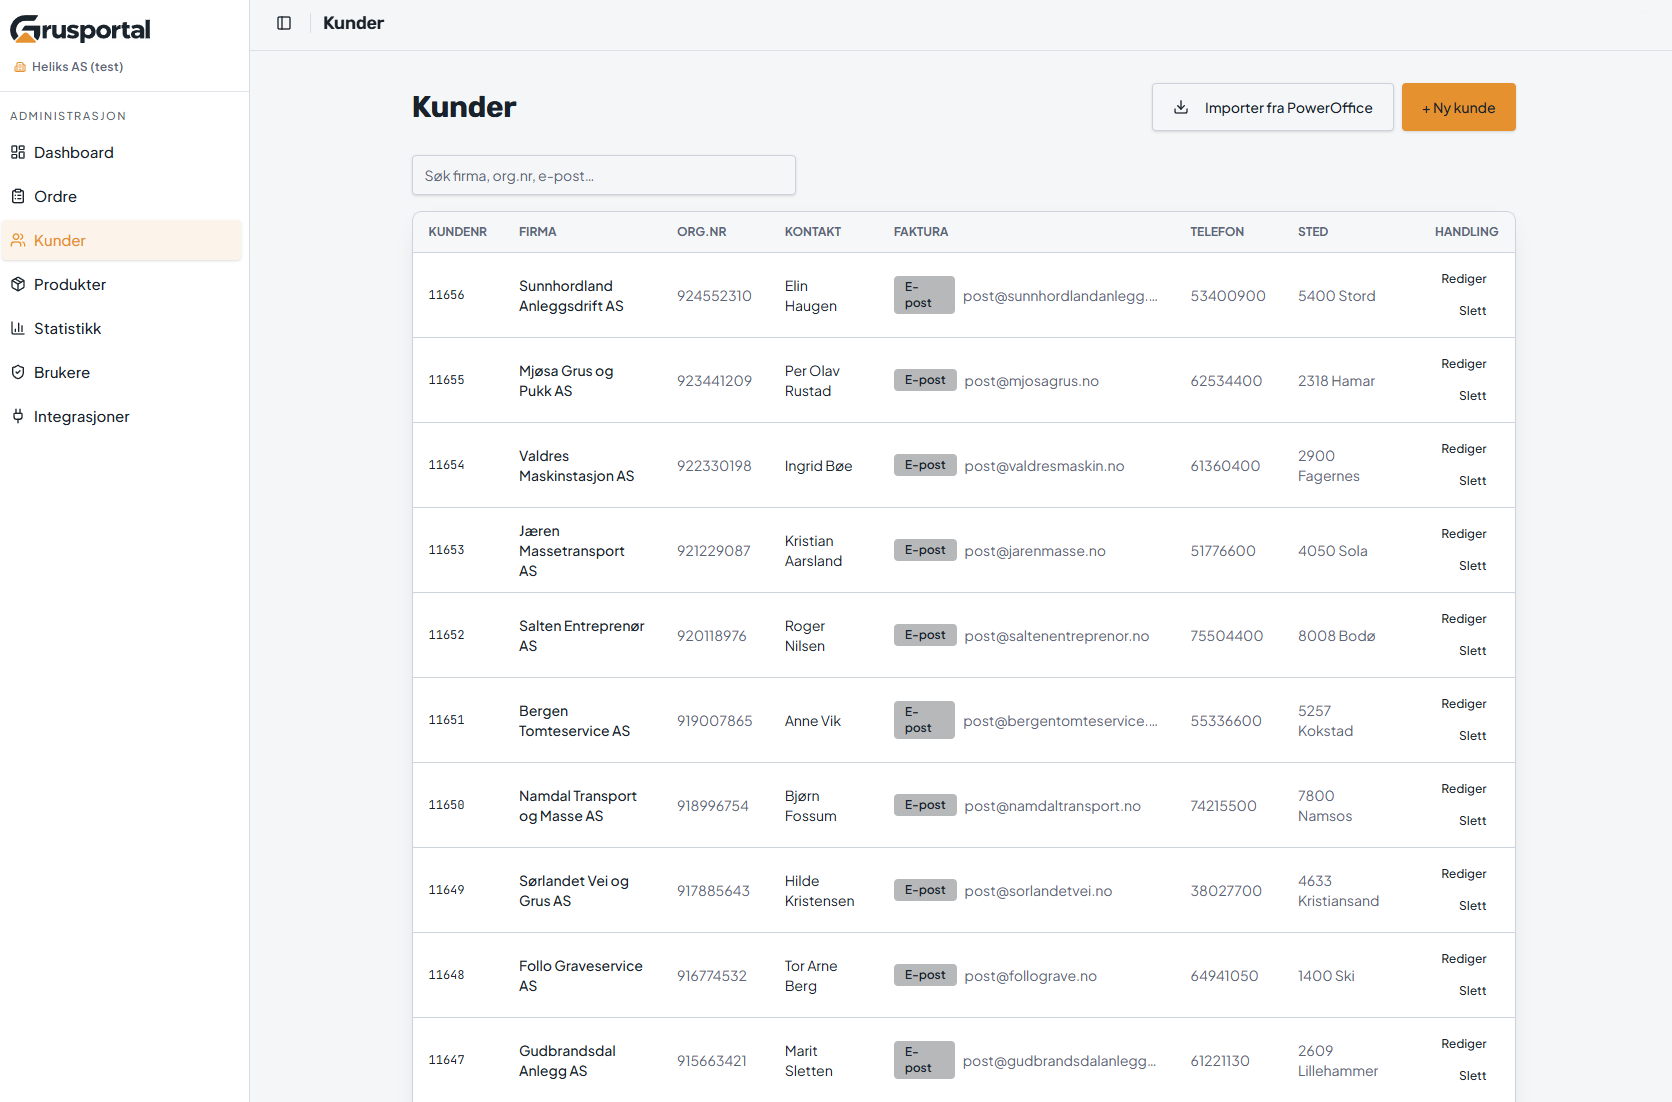Click the Statistikk chart icon
1672x1102 pixels.
click(18, 328)
